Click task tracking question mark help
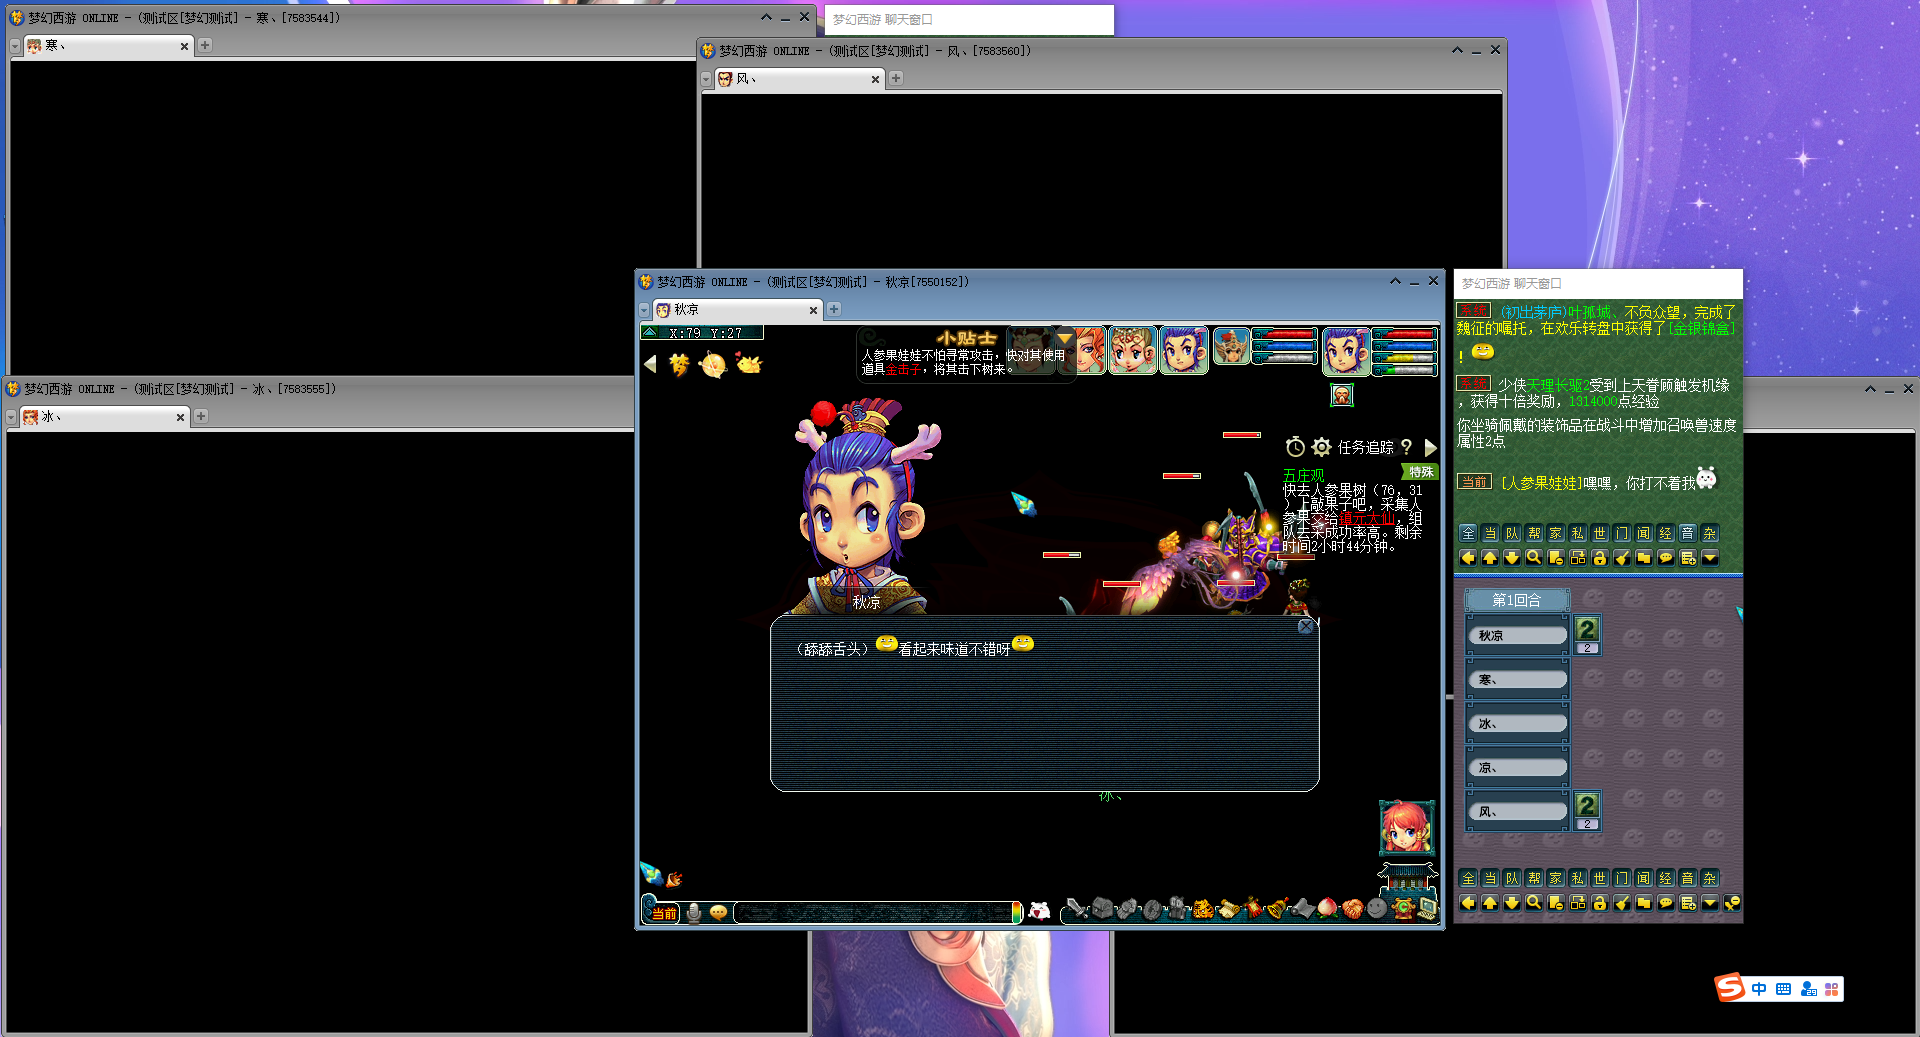The height and width of the screenshot is (1037, 1920). 1406,447
